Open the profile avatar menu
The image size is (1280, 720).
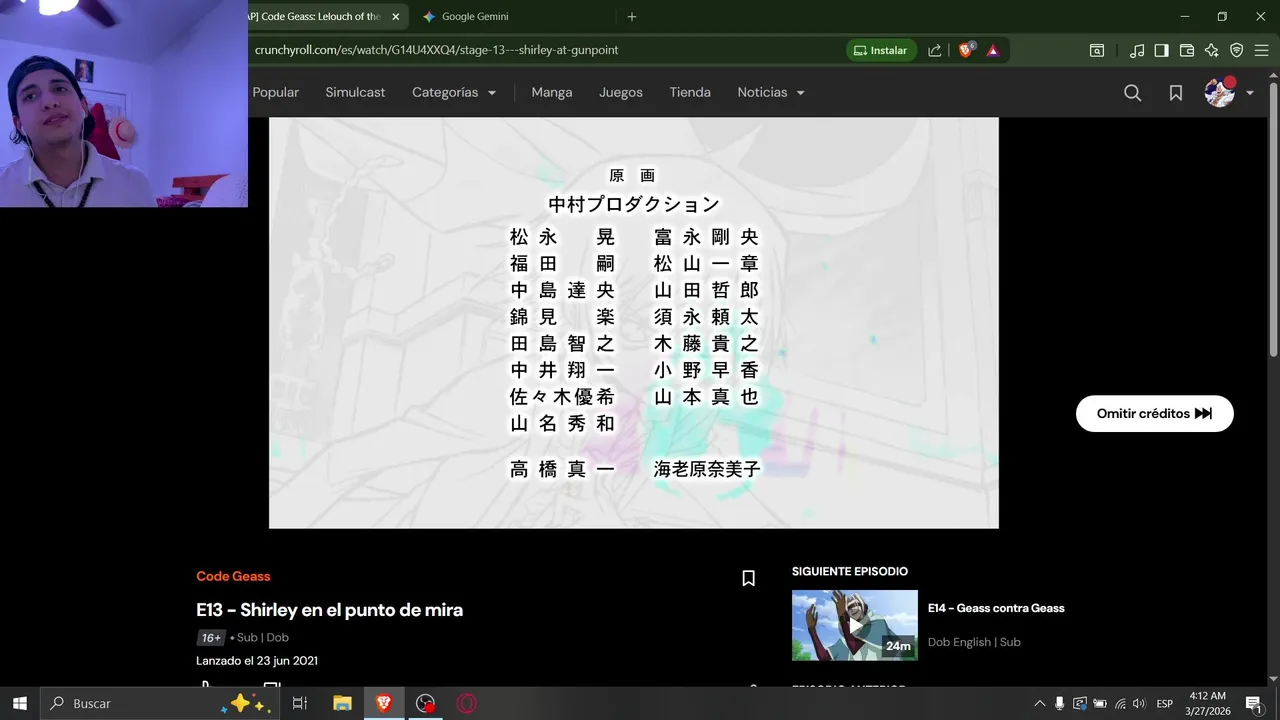coord(1220,92)
